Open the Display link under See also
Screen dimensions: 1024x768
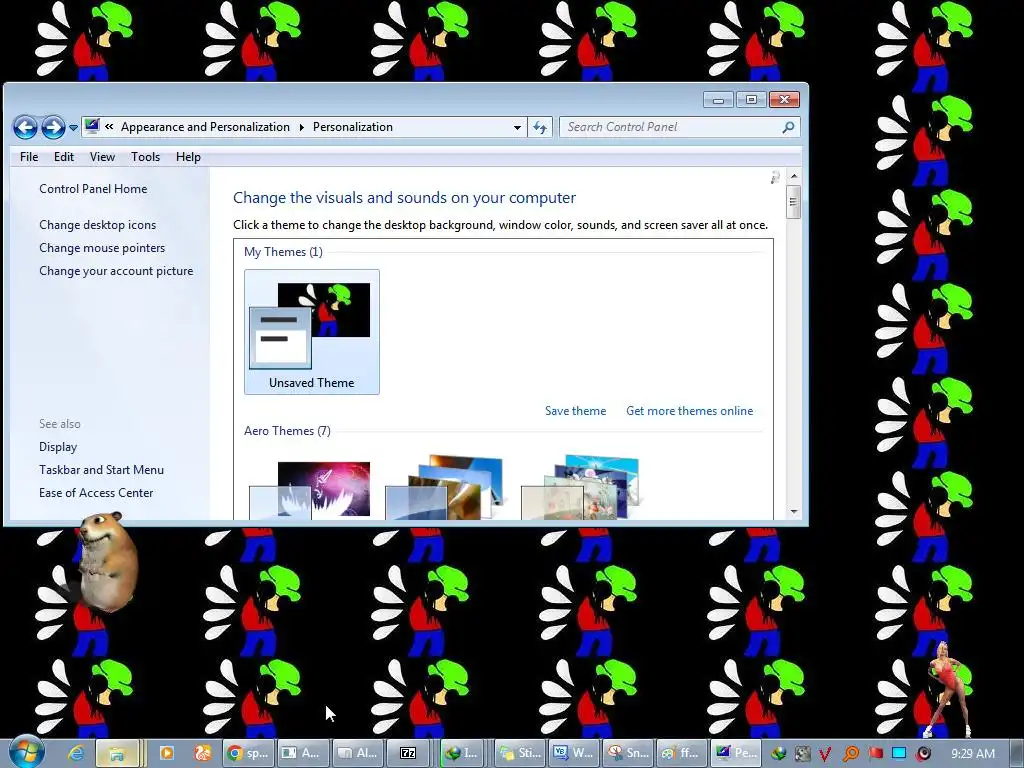[57, 447]
